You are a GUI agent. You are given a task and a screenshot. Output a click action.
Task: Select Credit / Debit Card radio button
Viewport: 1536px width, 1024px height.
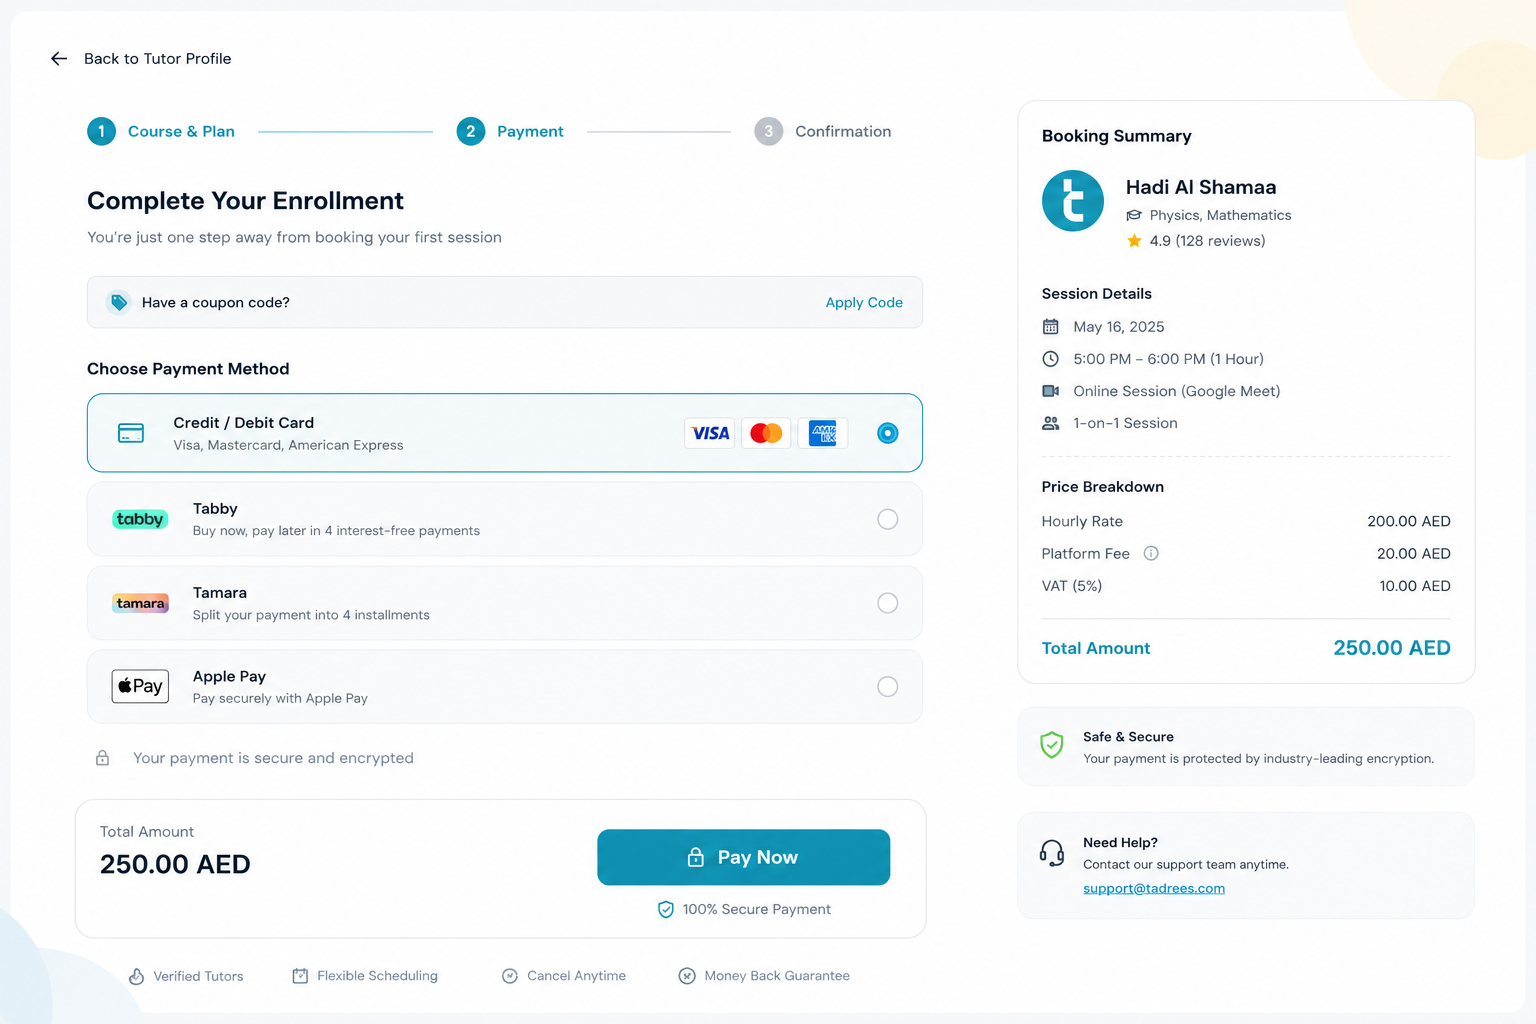coord(887,433)
